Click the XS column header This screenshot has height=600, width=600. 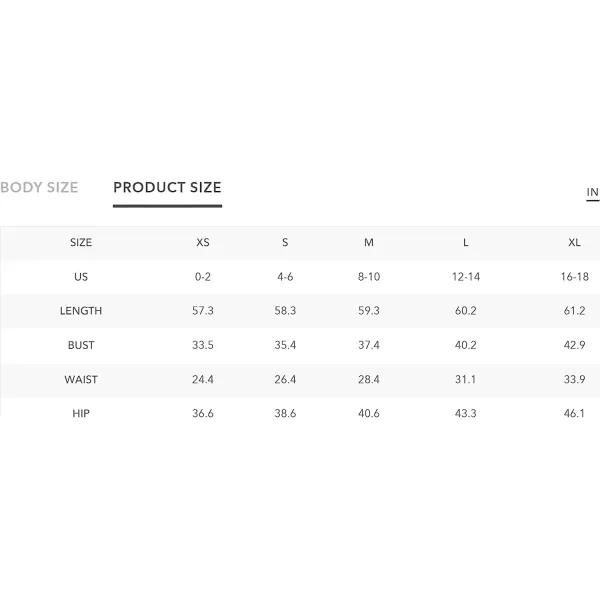(203, 243)
